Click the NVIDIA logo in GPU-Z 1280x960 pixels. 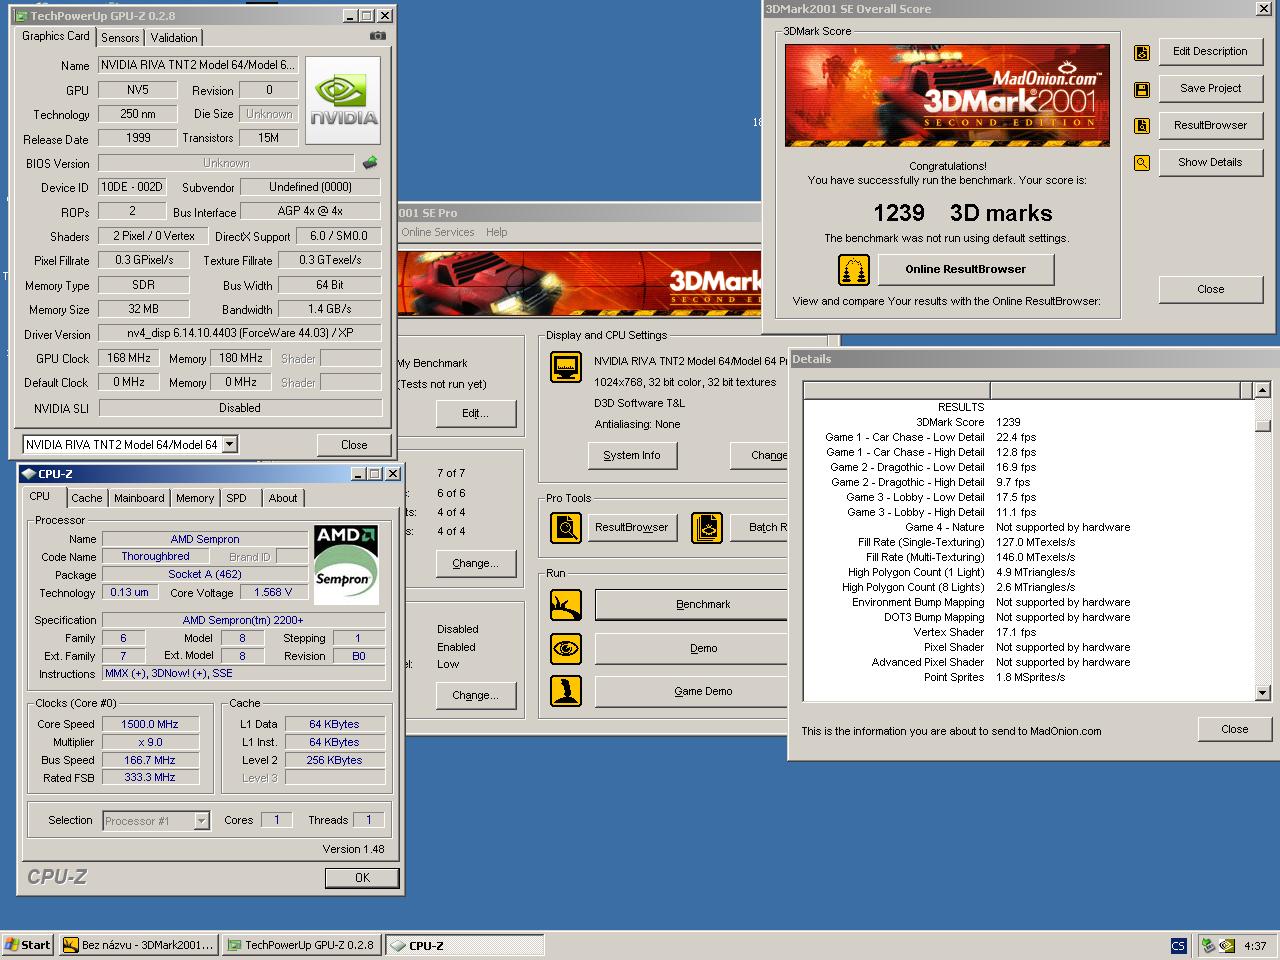click(343, 101)
